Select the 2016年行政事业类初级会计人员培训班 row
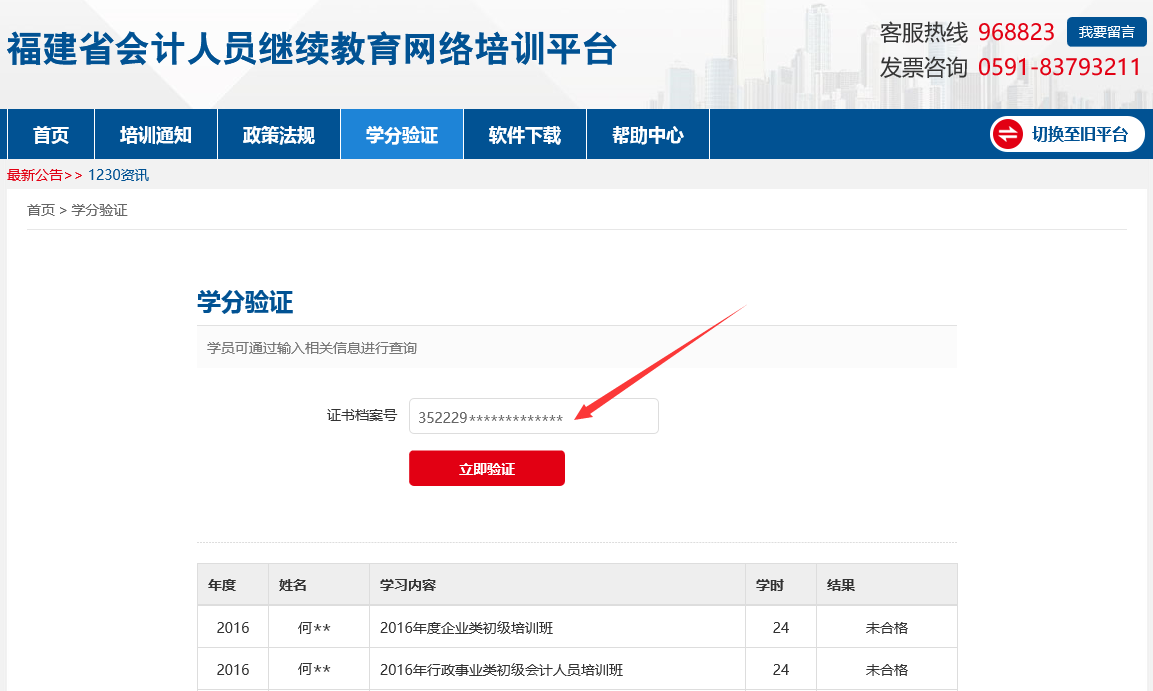1153x691 pixels. point(501,670)
